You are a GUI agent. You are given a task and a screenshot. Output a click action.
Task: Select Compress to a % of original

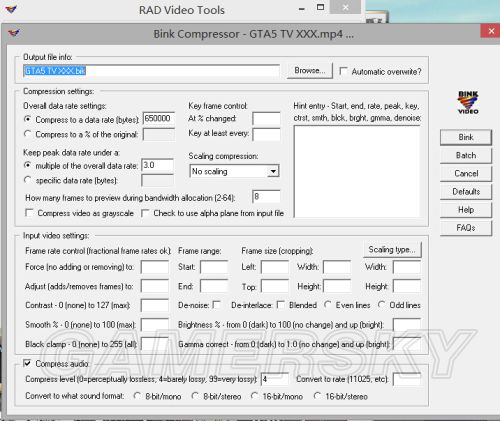coord(28,134)
